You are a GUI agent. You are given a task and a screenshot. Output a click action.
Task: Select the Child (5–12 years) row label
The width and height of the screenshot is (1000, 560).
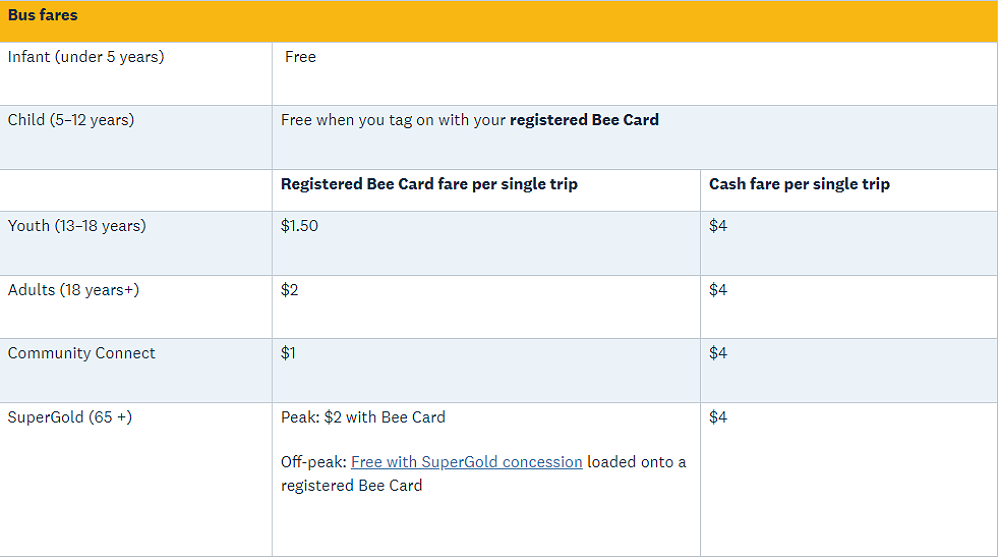point(71,120)
